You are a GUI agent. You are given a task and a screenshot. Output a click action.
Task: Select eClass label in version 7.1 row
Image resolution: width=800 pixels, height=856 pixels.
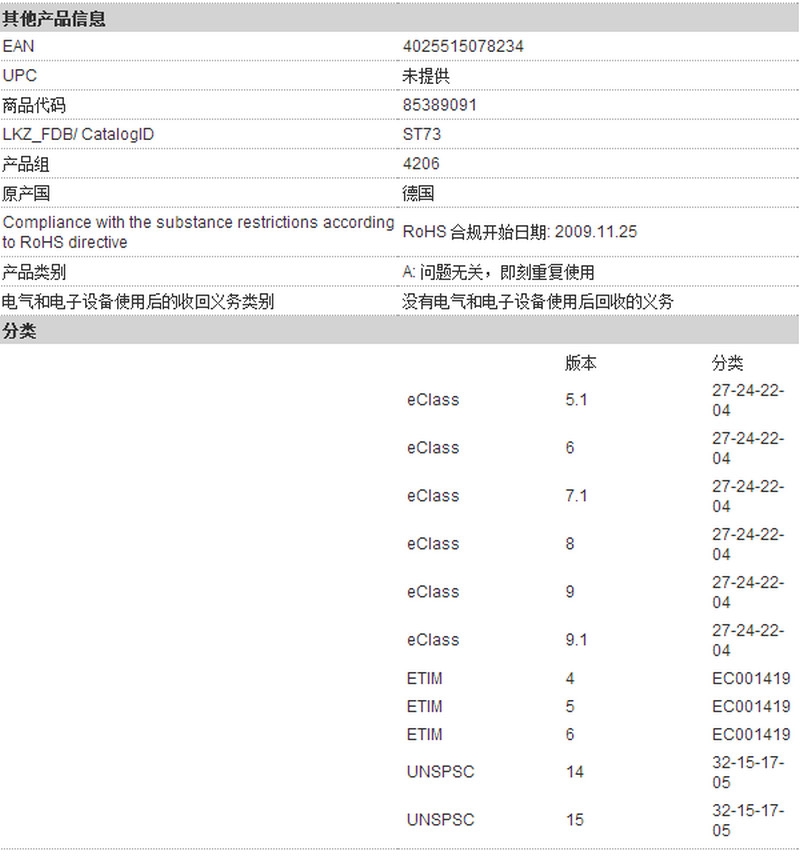[433, 496]
